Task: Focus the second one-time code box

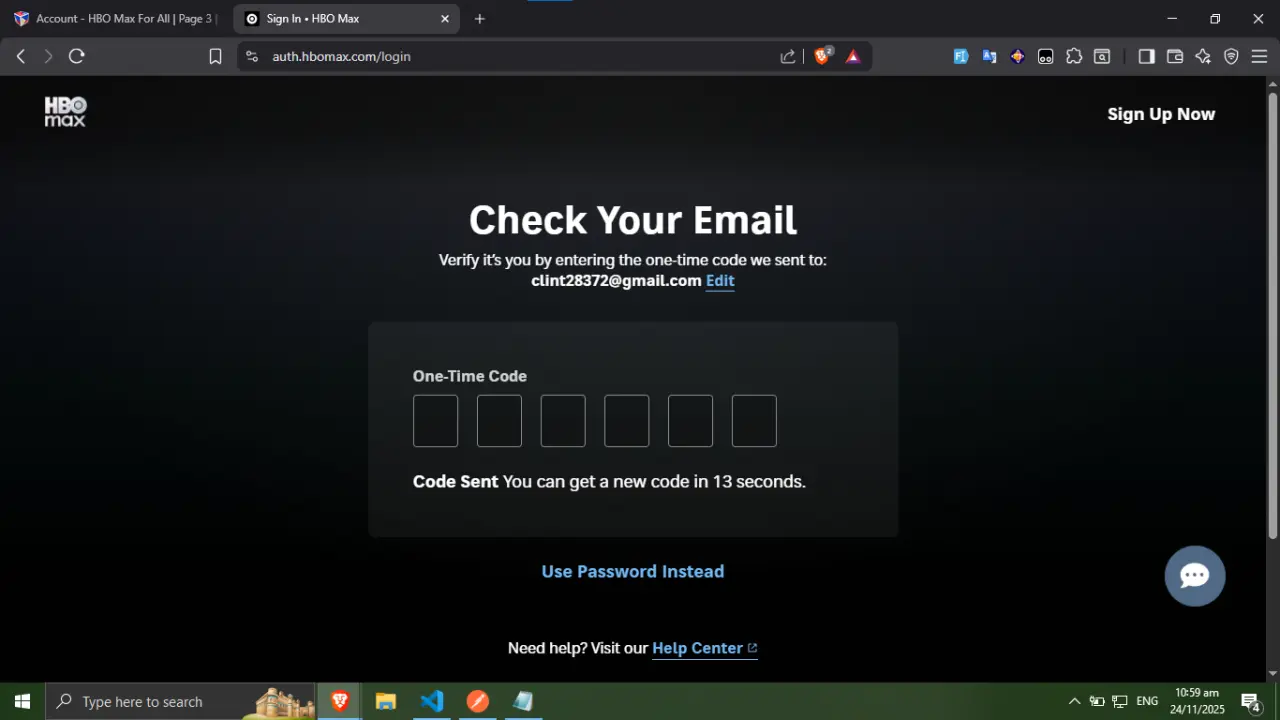Action: click(x=499, y=421)
